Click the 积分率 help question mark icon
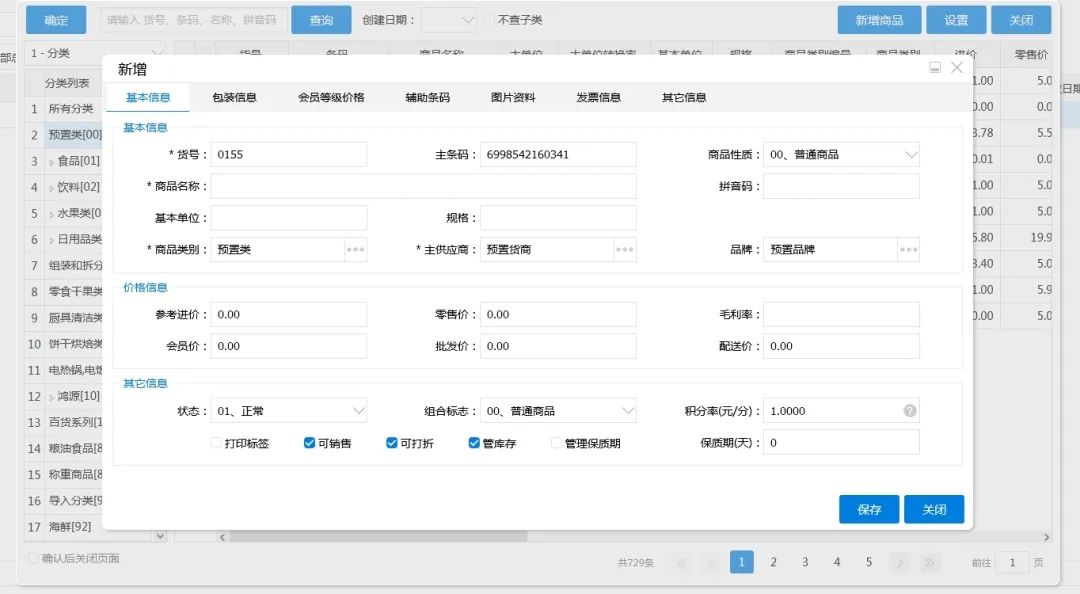This screenshot has height=594, width=1080. pos(909,411)
